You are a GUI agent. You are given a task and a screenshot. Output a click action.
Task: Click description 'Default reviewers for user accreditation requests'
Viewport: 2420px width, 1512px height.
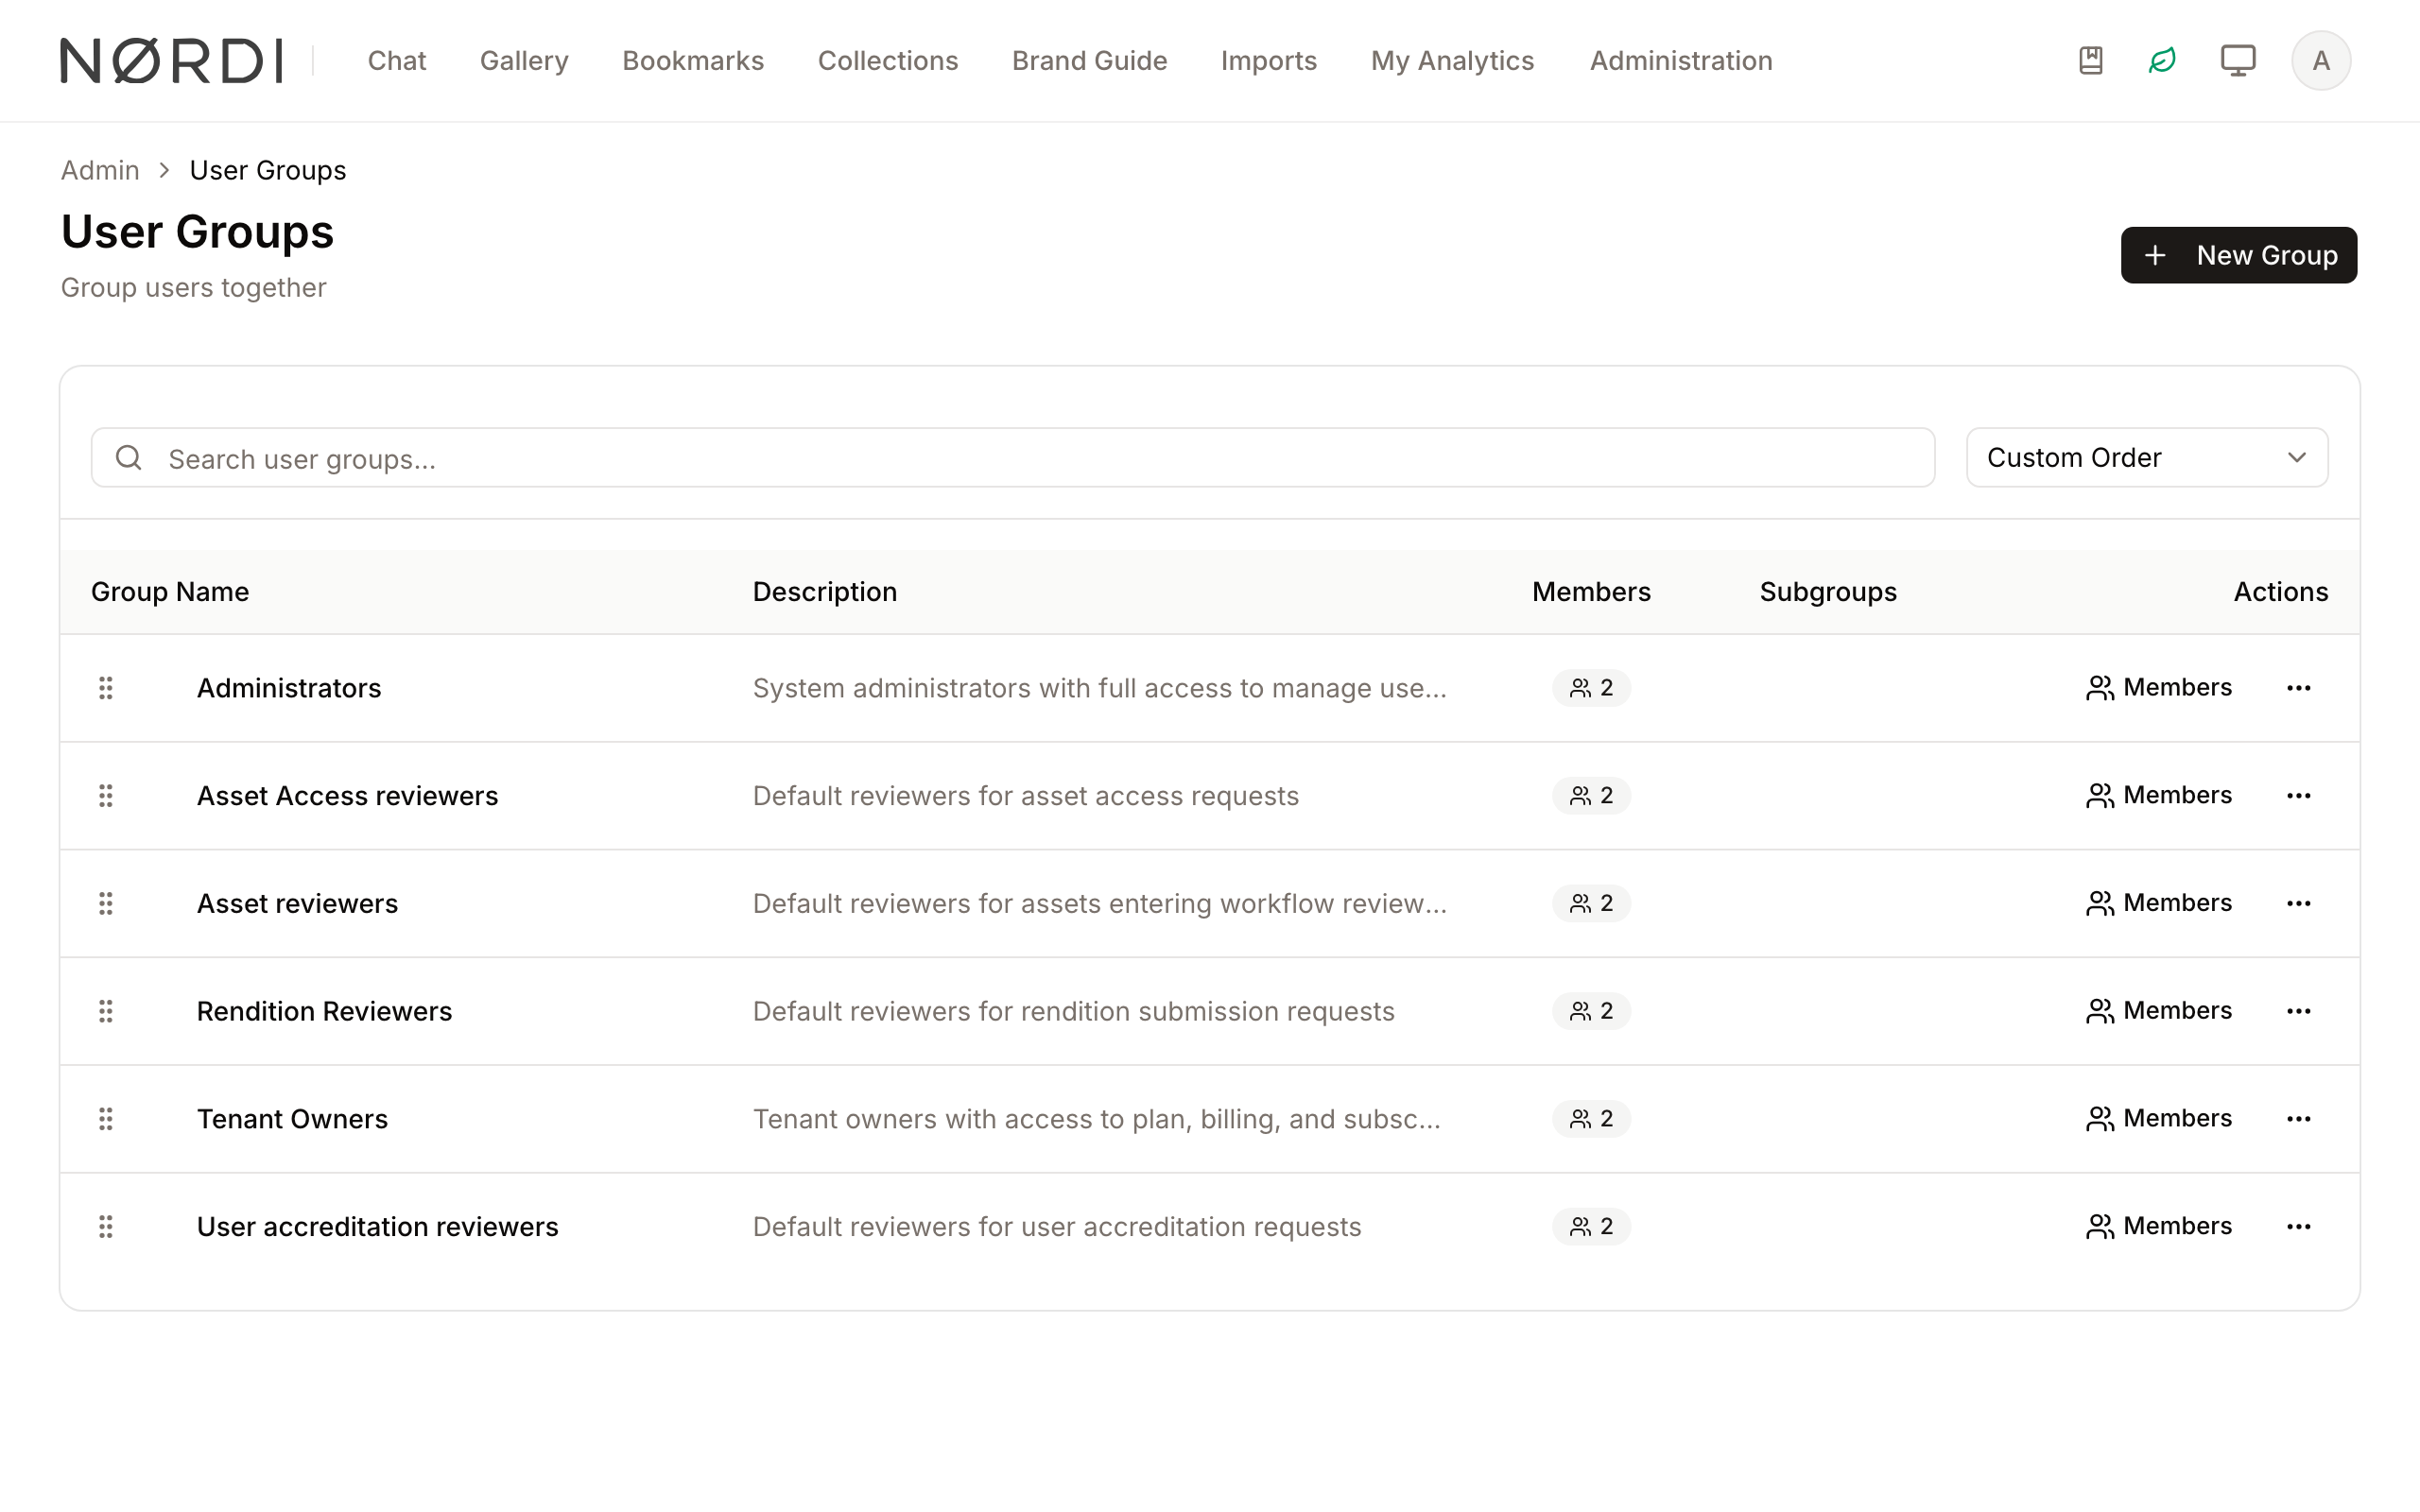pyautogui.click(x=1057, y=1227)
